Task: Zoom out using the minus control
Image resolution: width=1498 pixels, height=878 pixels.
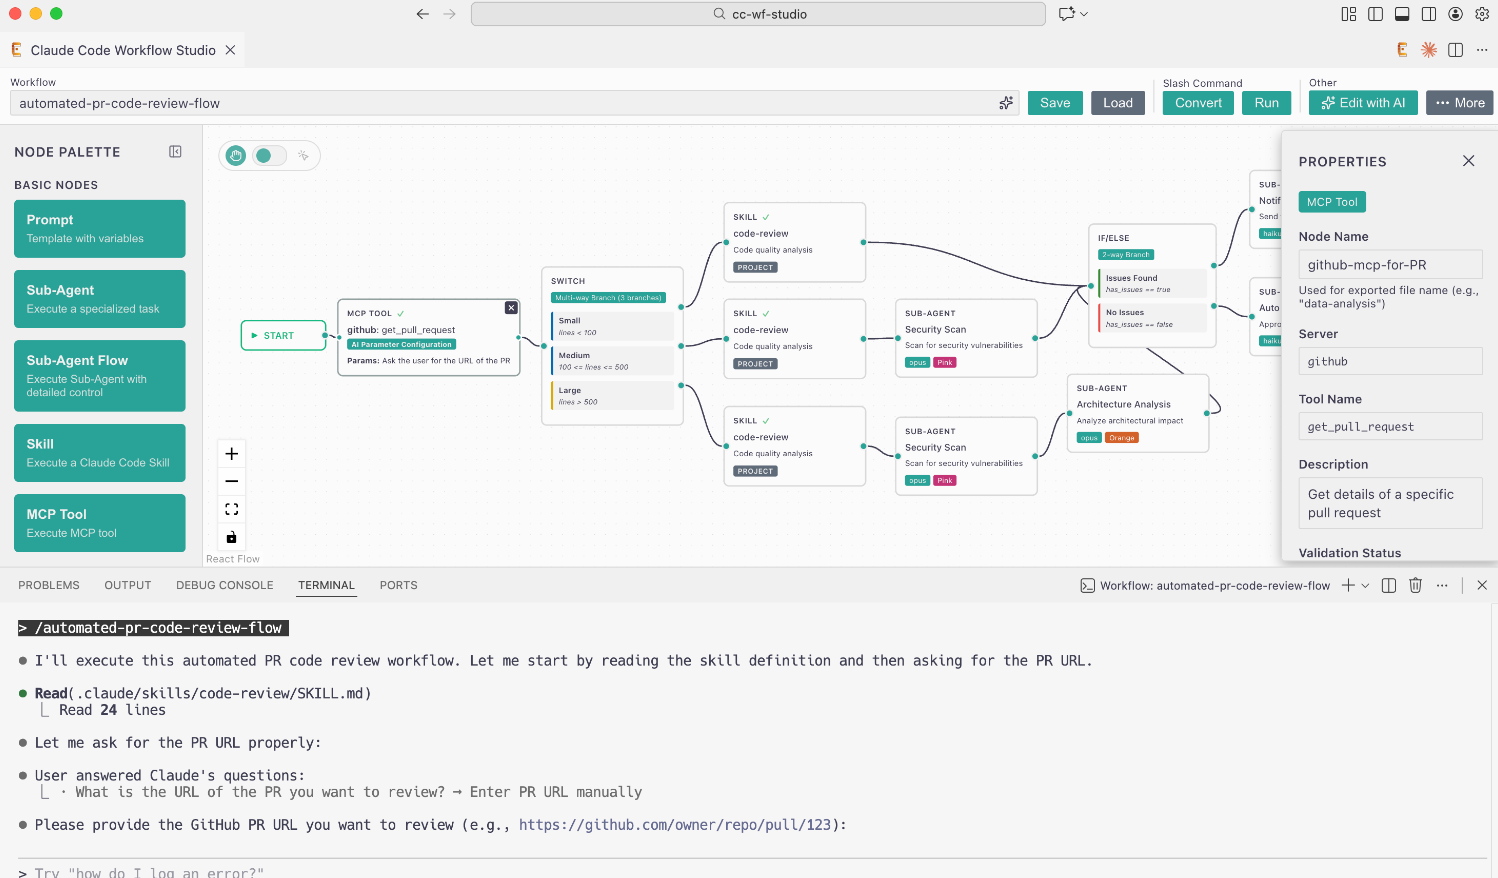Action: click(231, 481)
